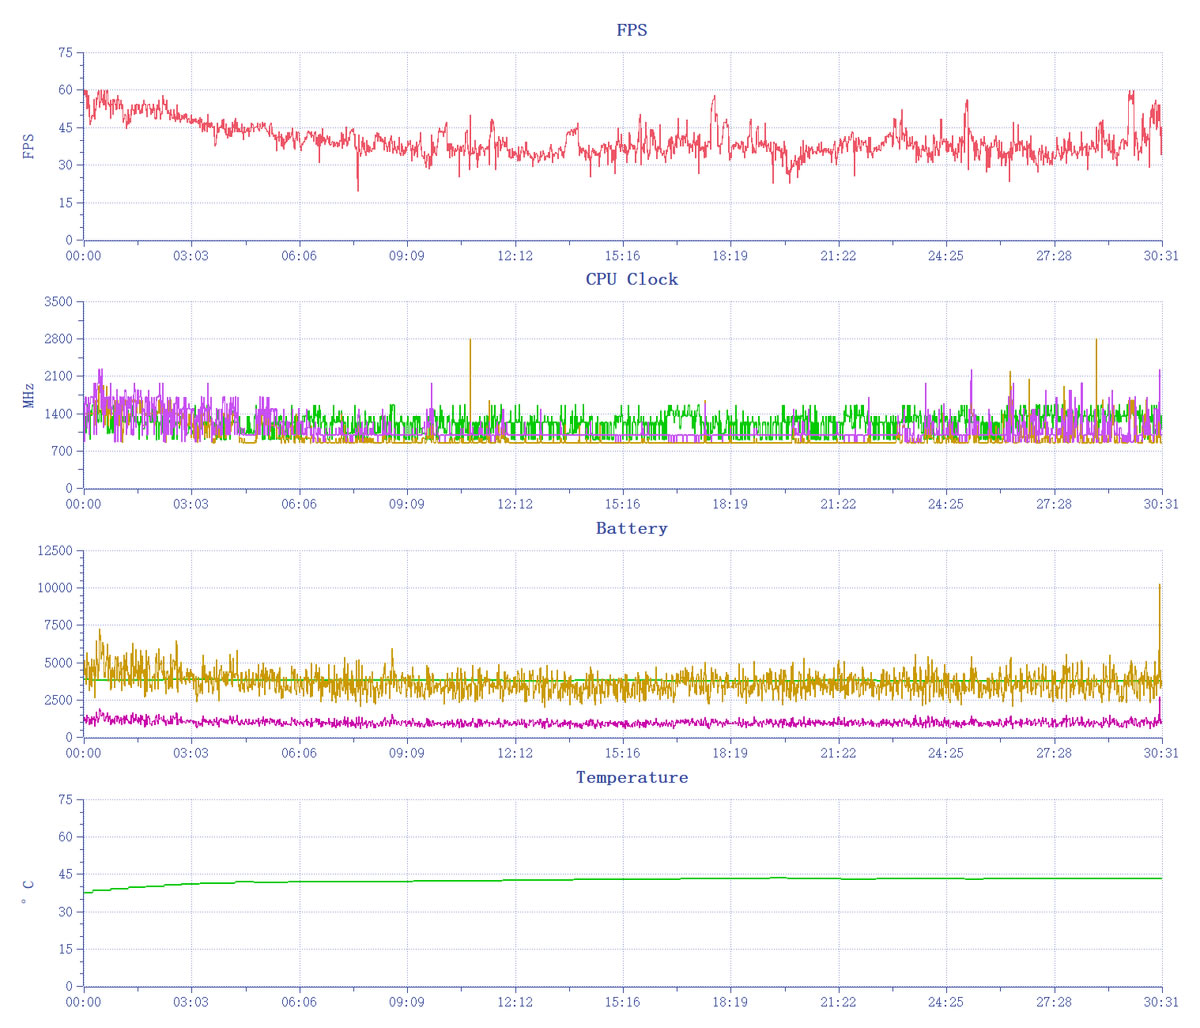Click the 12500 label on Battery axis
Image resolution: width=1200 pixels, height=1028 pixels.
[55, 551]
